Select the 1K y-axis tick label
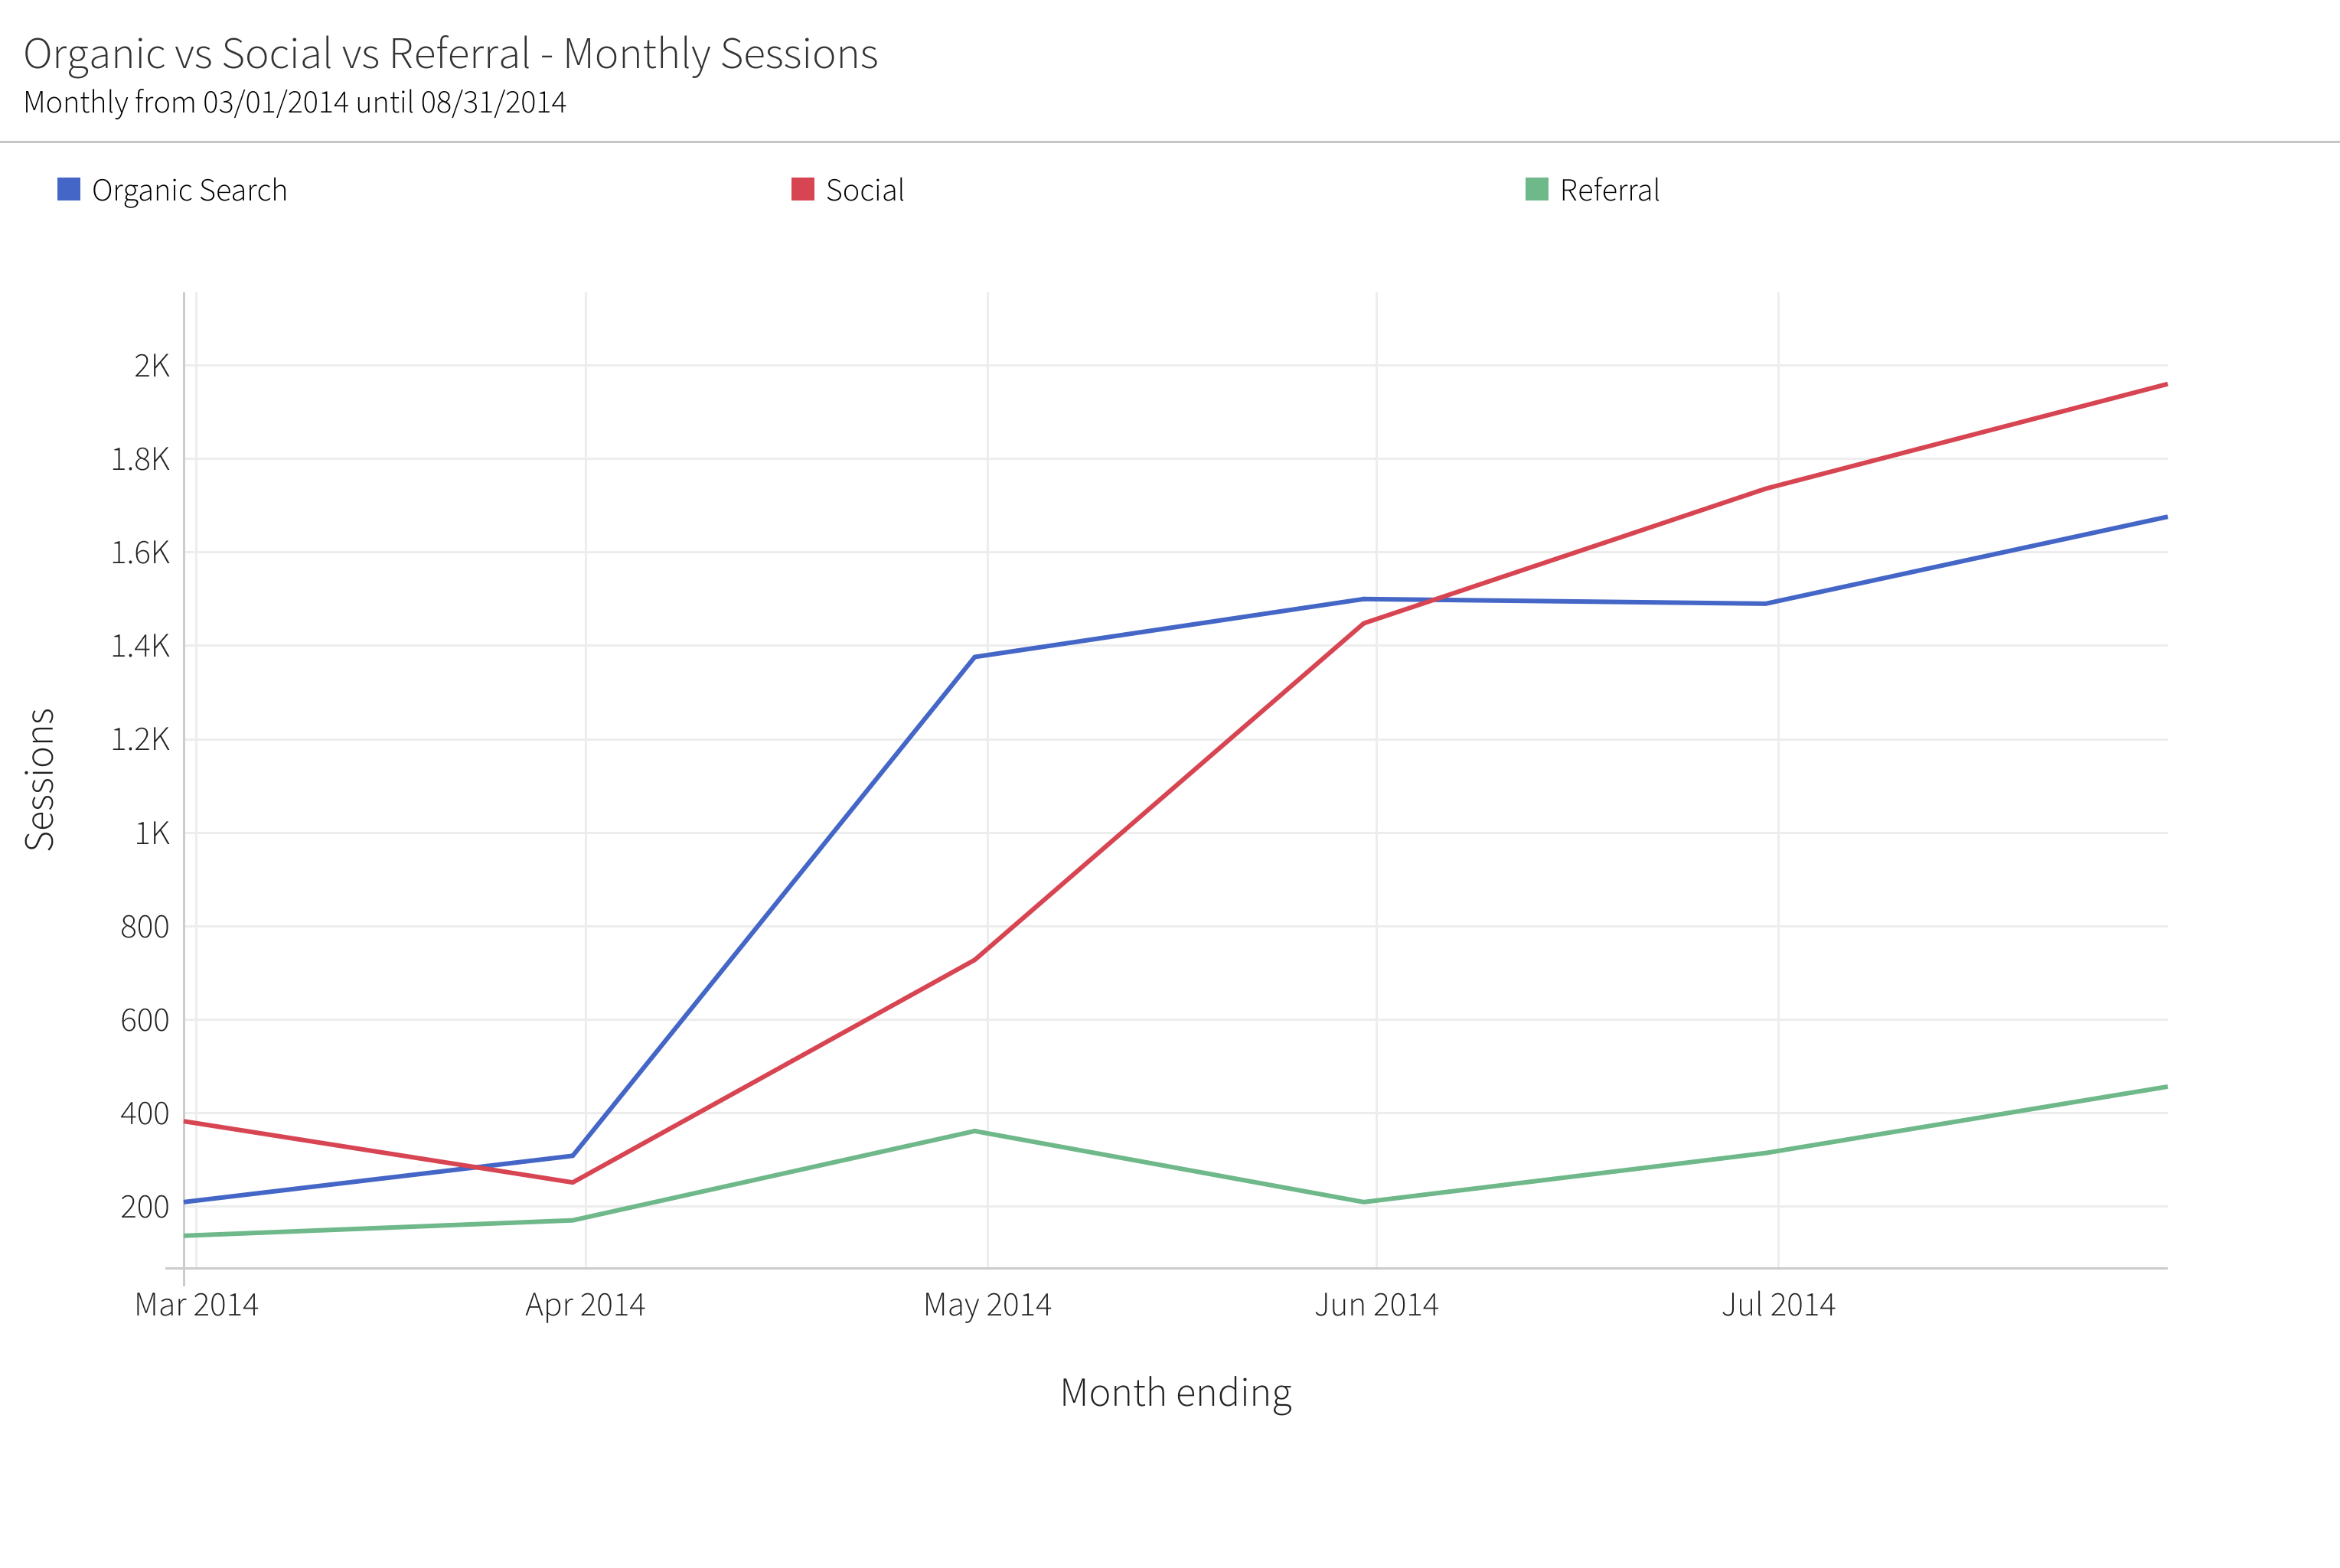 point(152,833)
